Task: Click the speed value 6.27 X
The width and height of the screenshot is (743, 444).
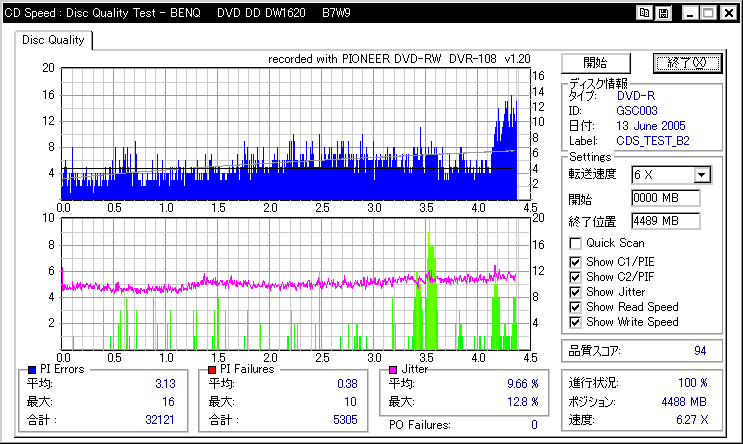Action: [x=692, y=420]
